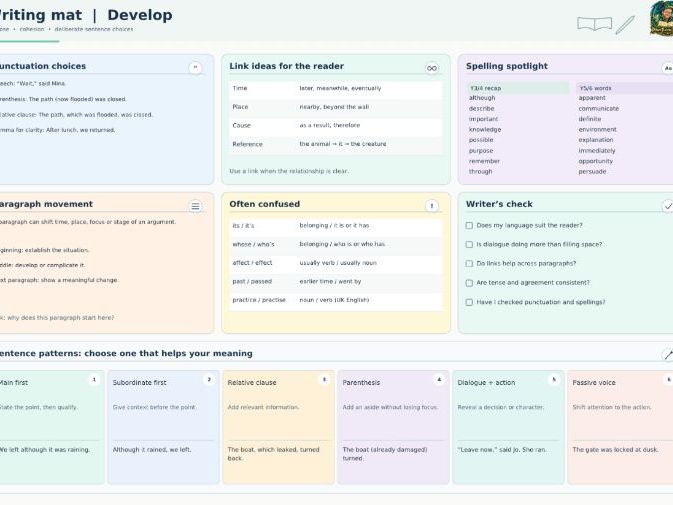Image resolution: width=673 pixels, height=505 pixels.
Task: Click the chain link icon in Link ideas
Action: [x=432, y=68]
